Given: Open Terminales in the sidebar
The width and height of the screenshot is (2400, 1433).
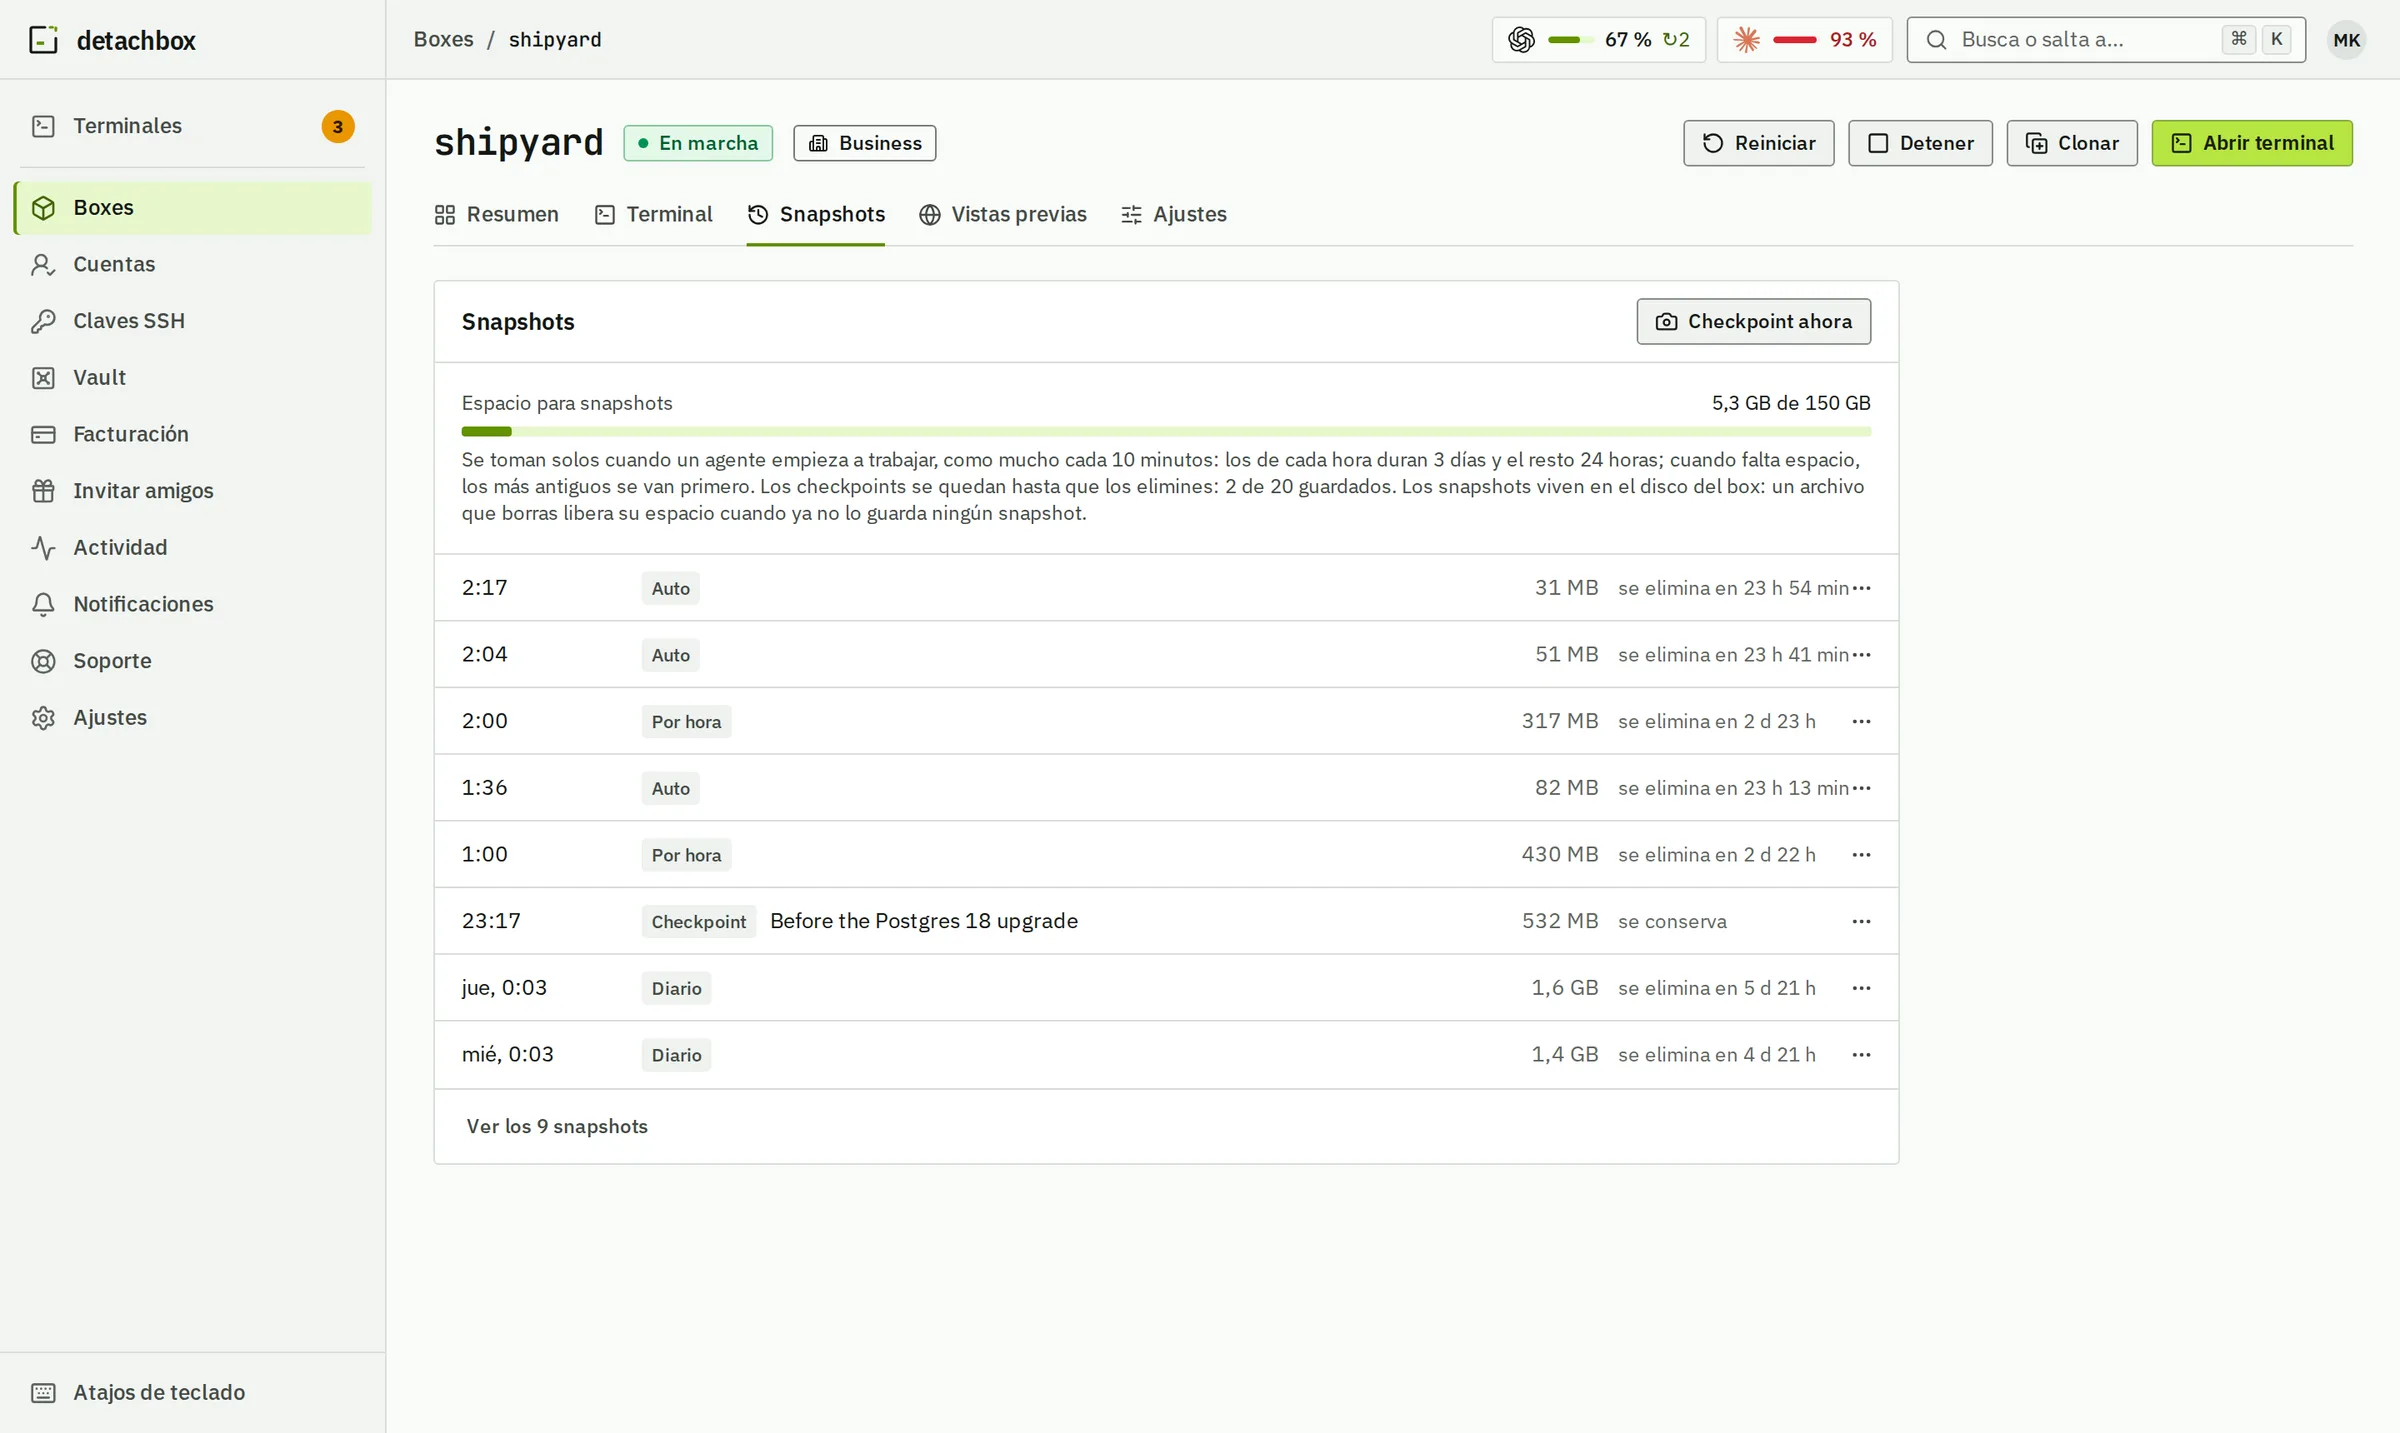Looking at the screenshot, I should tap(192, 126).
